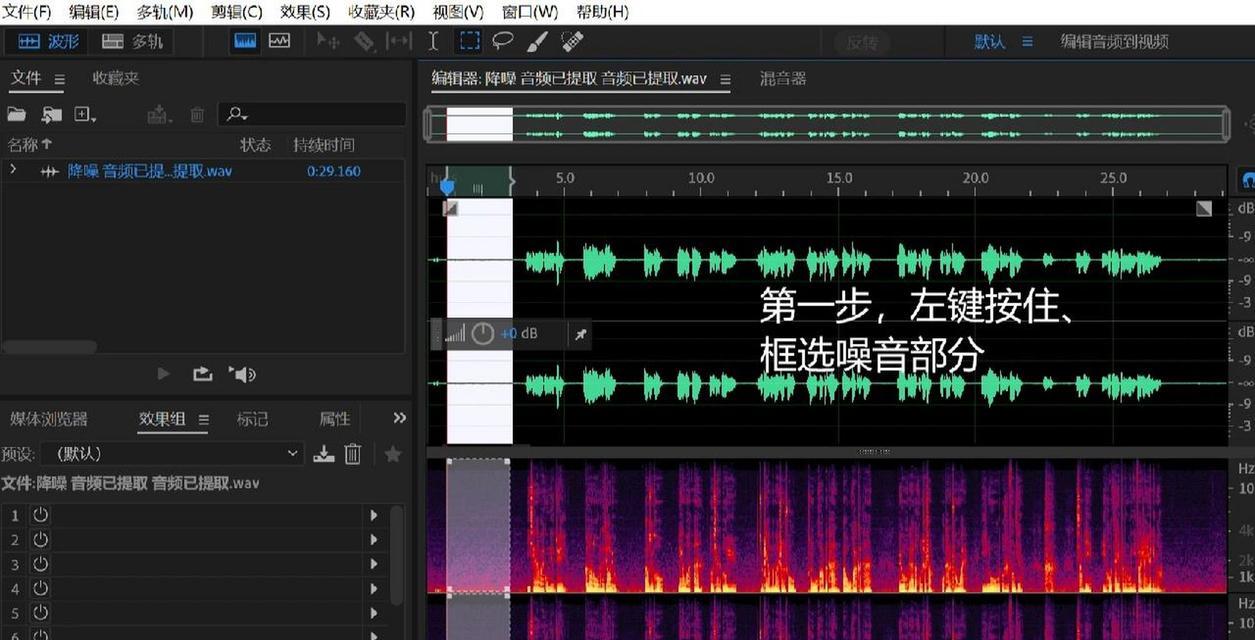Select the Move tool

(x=328, y=41)
